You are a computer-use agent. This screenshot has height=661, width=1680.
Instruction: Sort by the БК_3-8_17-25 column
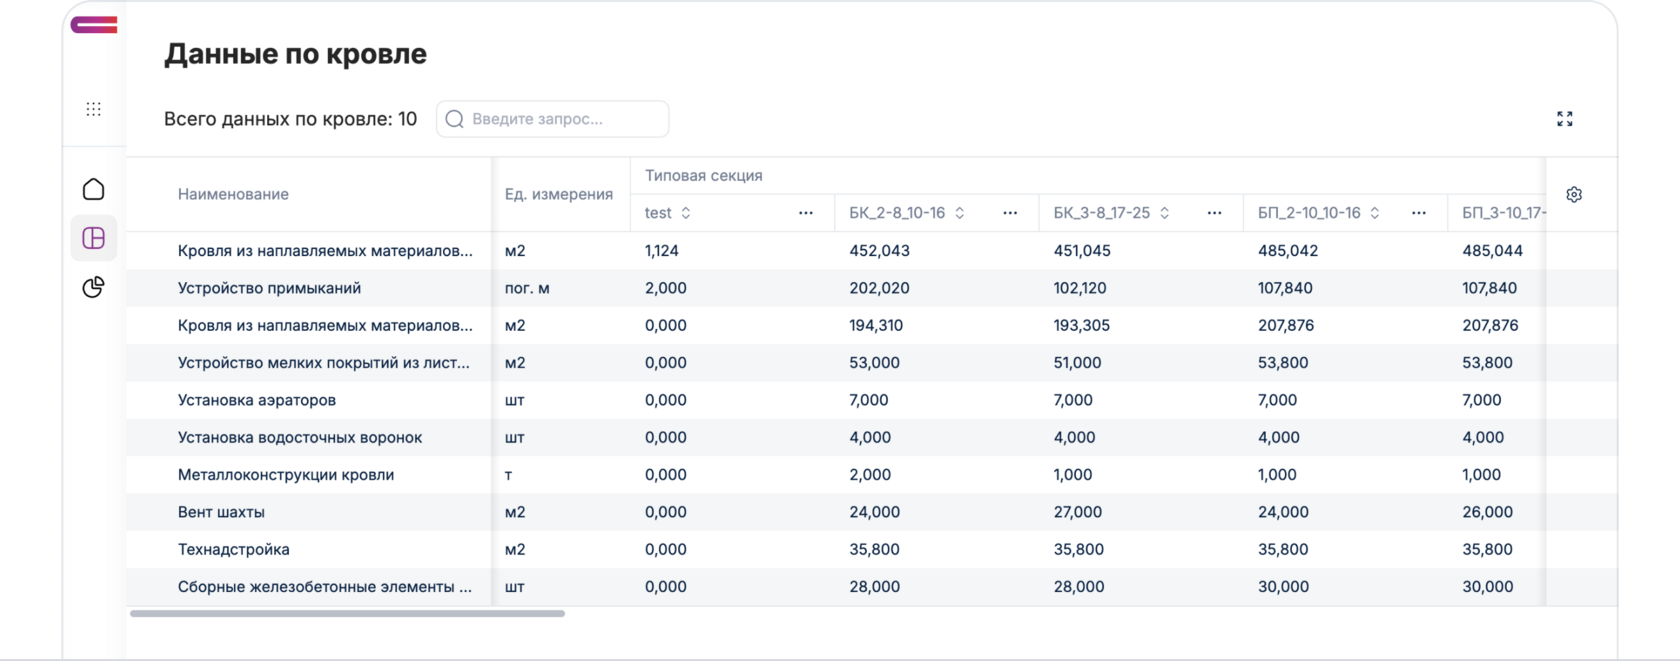(x=1165, y=213)
